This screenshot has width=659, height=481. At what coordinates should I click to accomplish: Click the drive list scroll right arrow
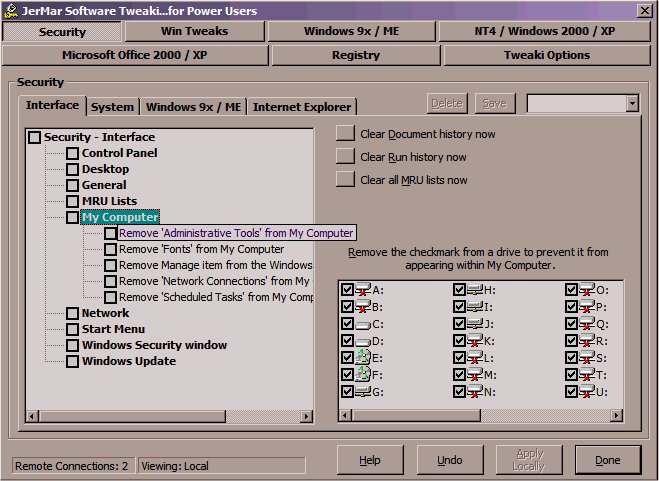616,416
